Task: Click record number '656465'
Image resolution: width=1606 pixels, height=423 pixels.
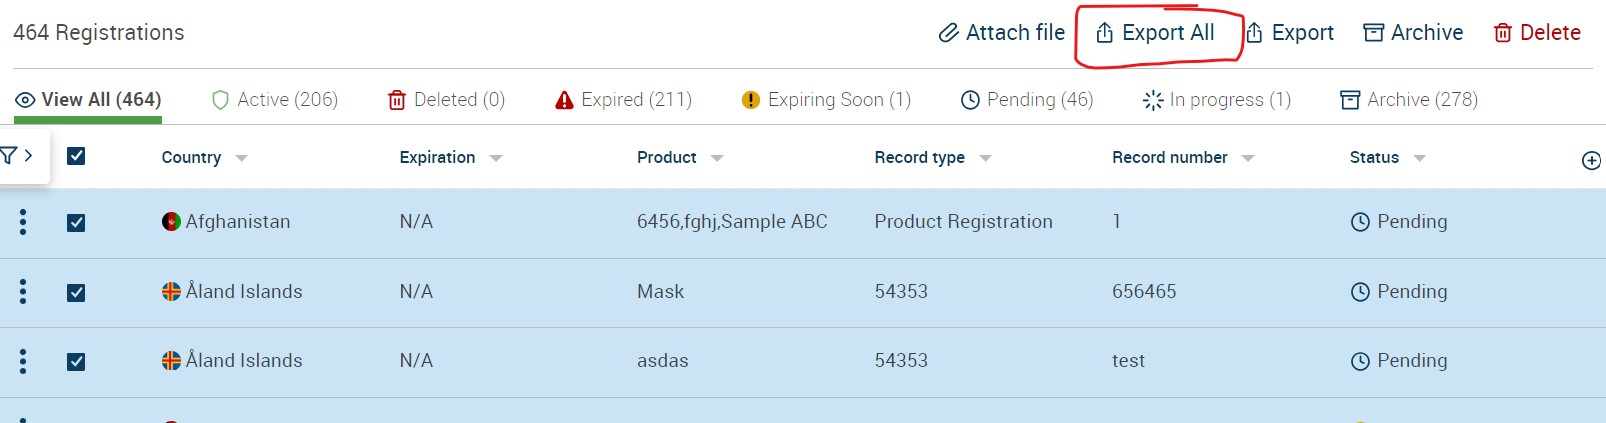Action: (1144, 292)
